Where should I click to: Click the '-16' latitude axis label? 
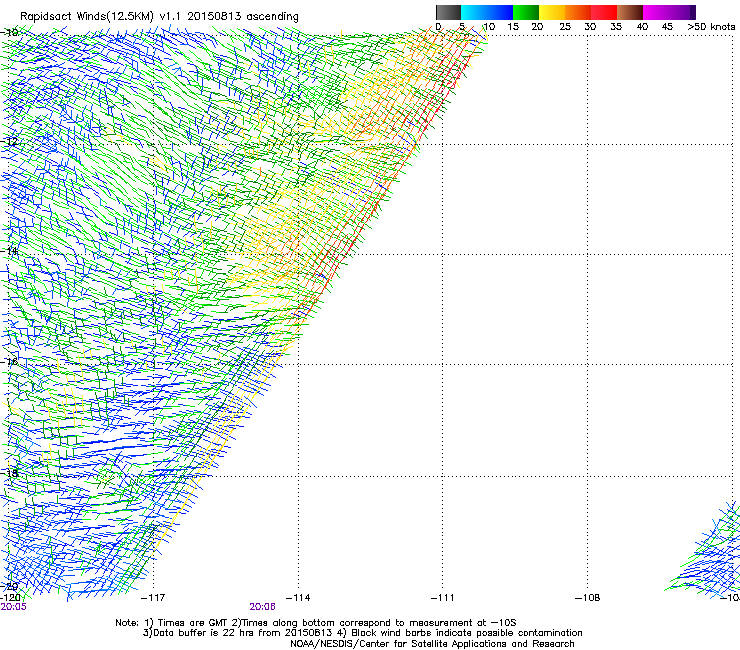tap(10, 362)
